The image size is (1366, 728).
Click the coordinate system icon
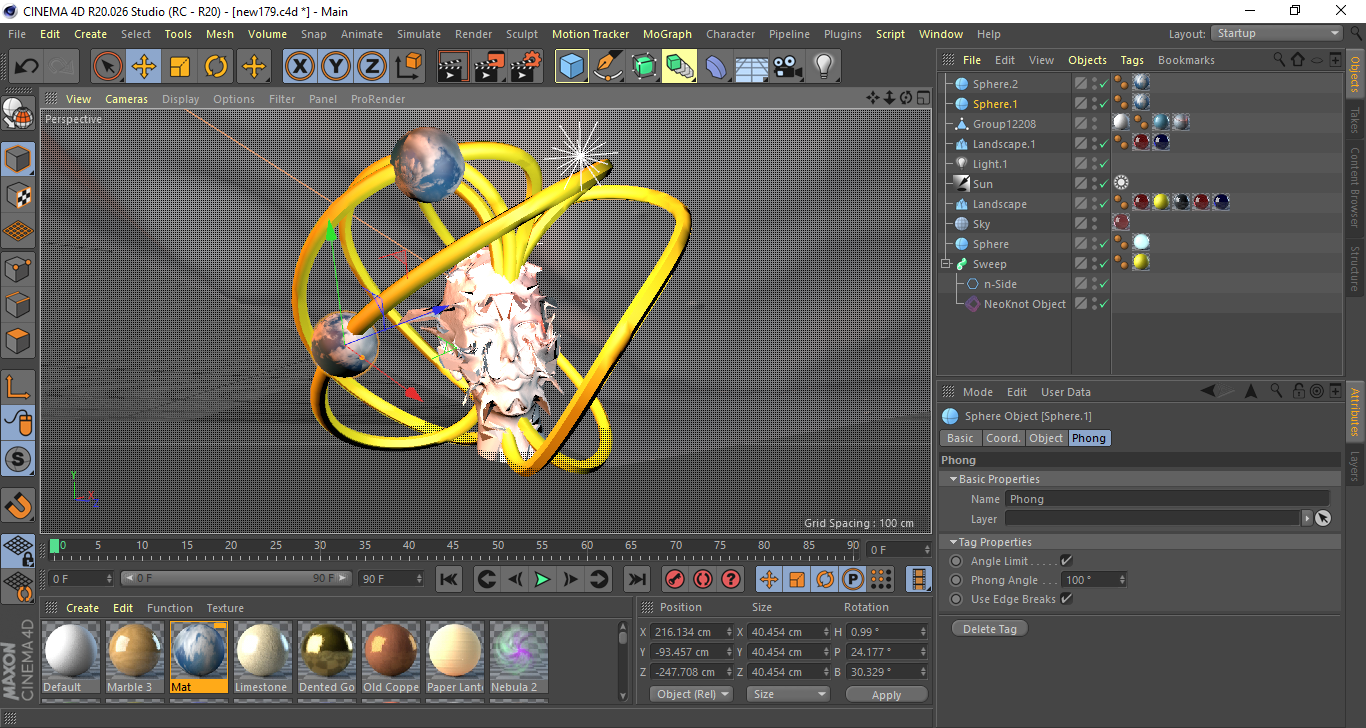[408, 67]
